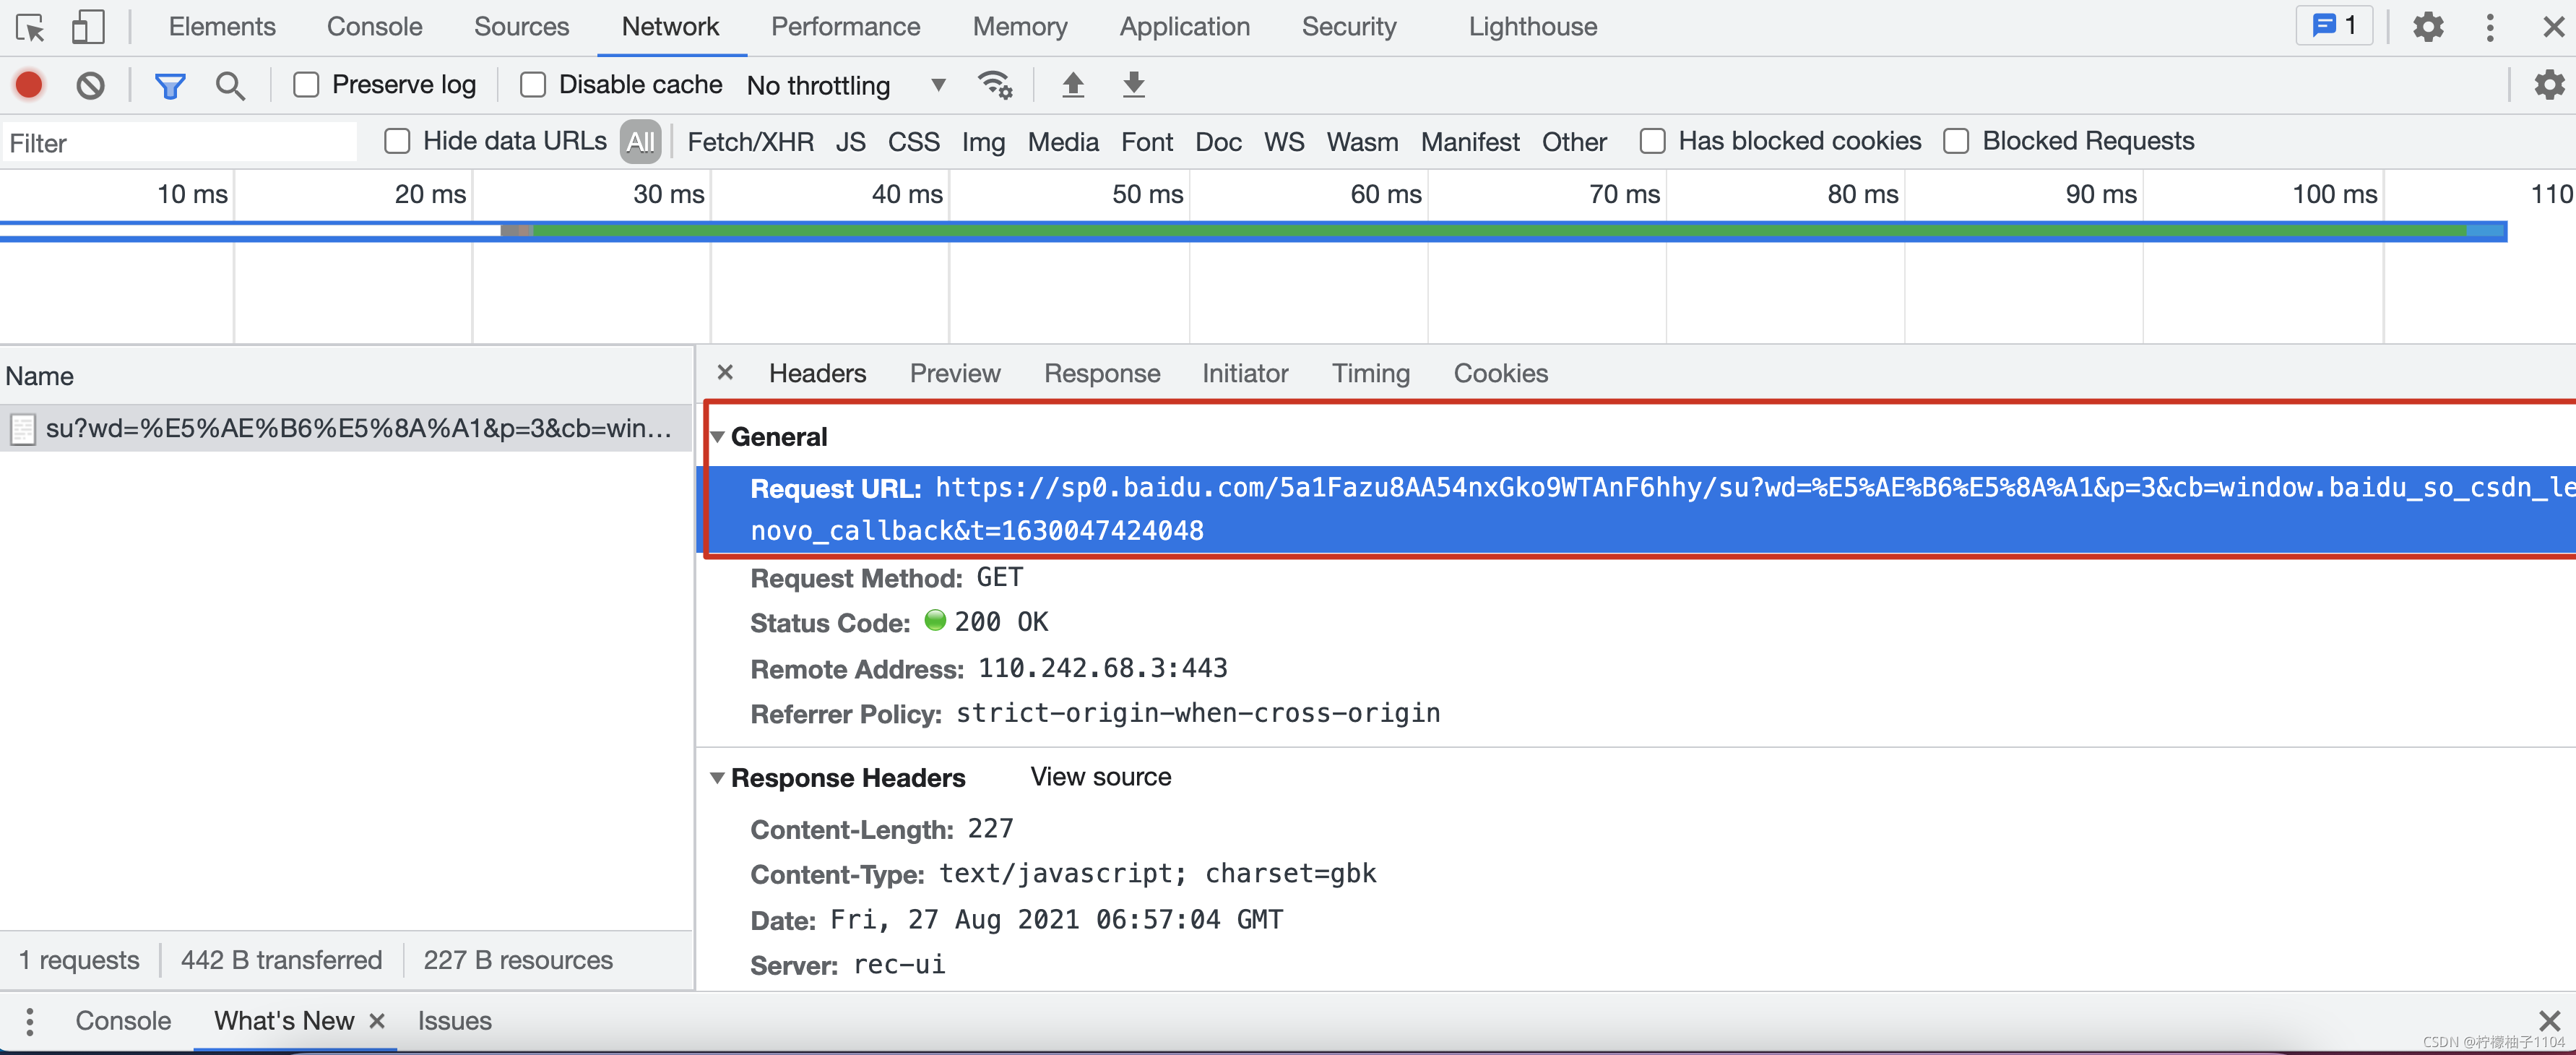
Task: Expand the General section disclosure triangle
Action: tap(719, 436)
